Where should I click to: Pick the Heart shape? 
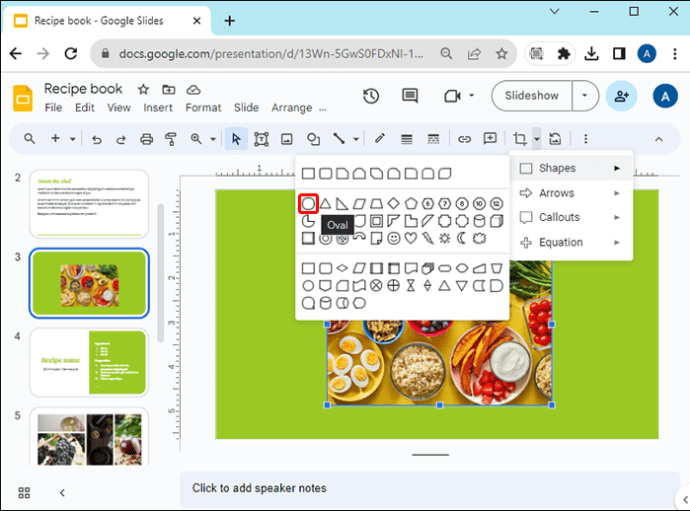click(x=411, y=238)
